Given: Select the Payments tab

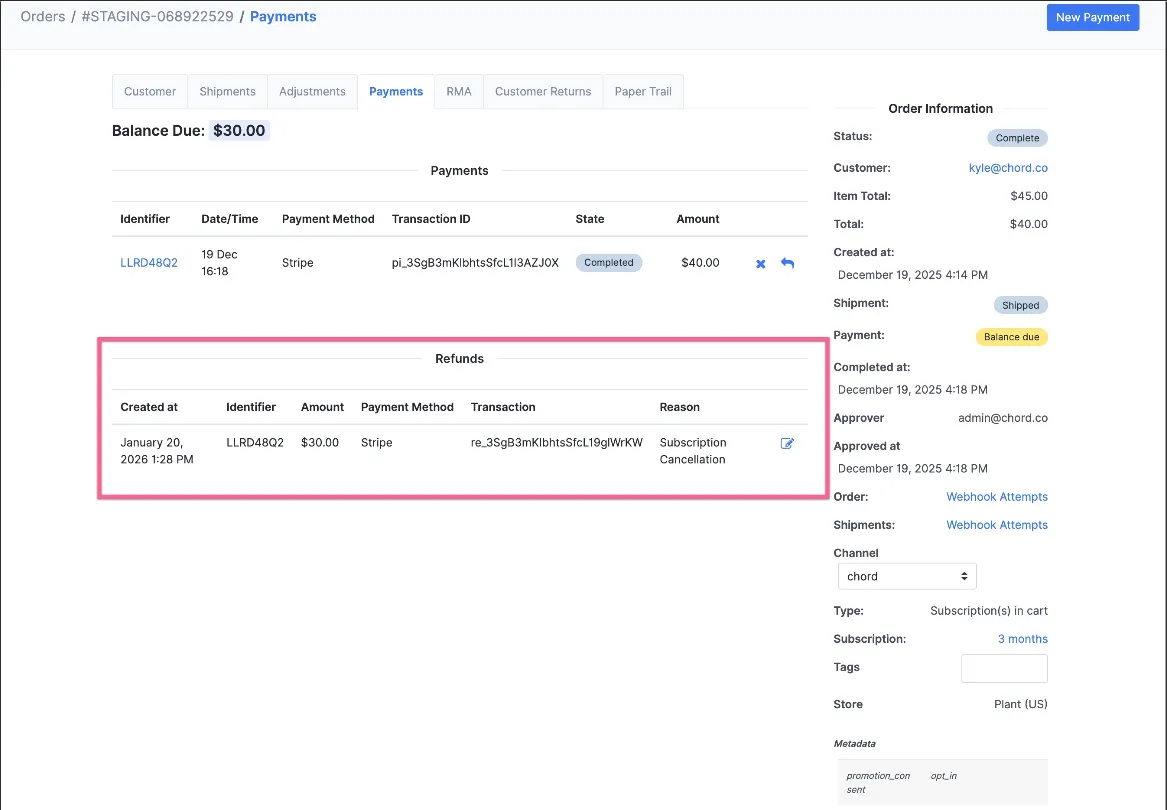Looking at the screenshot, I should click(396, 92).
